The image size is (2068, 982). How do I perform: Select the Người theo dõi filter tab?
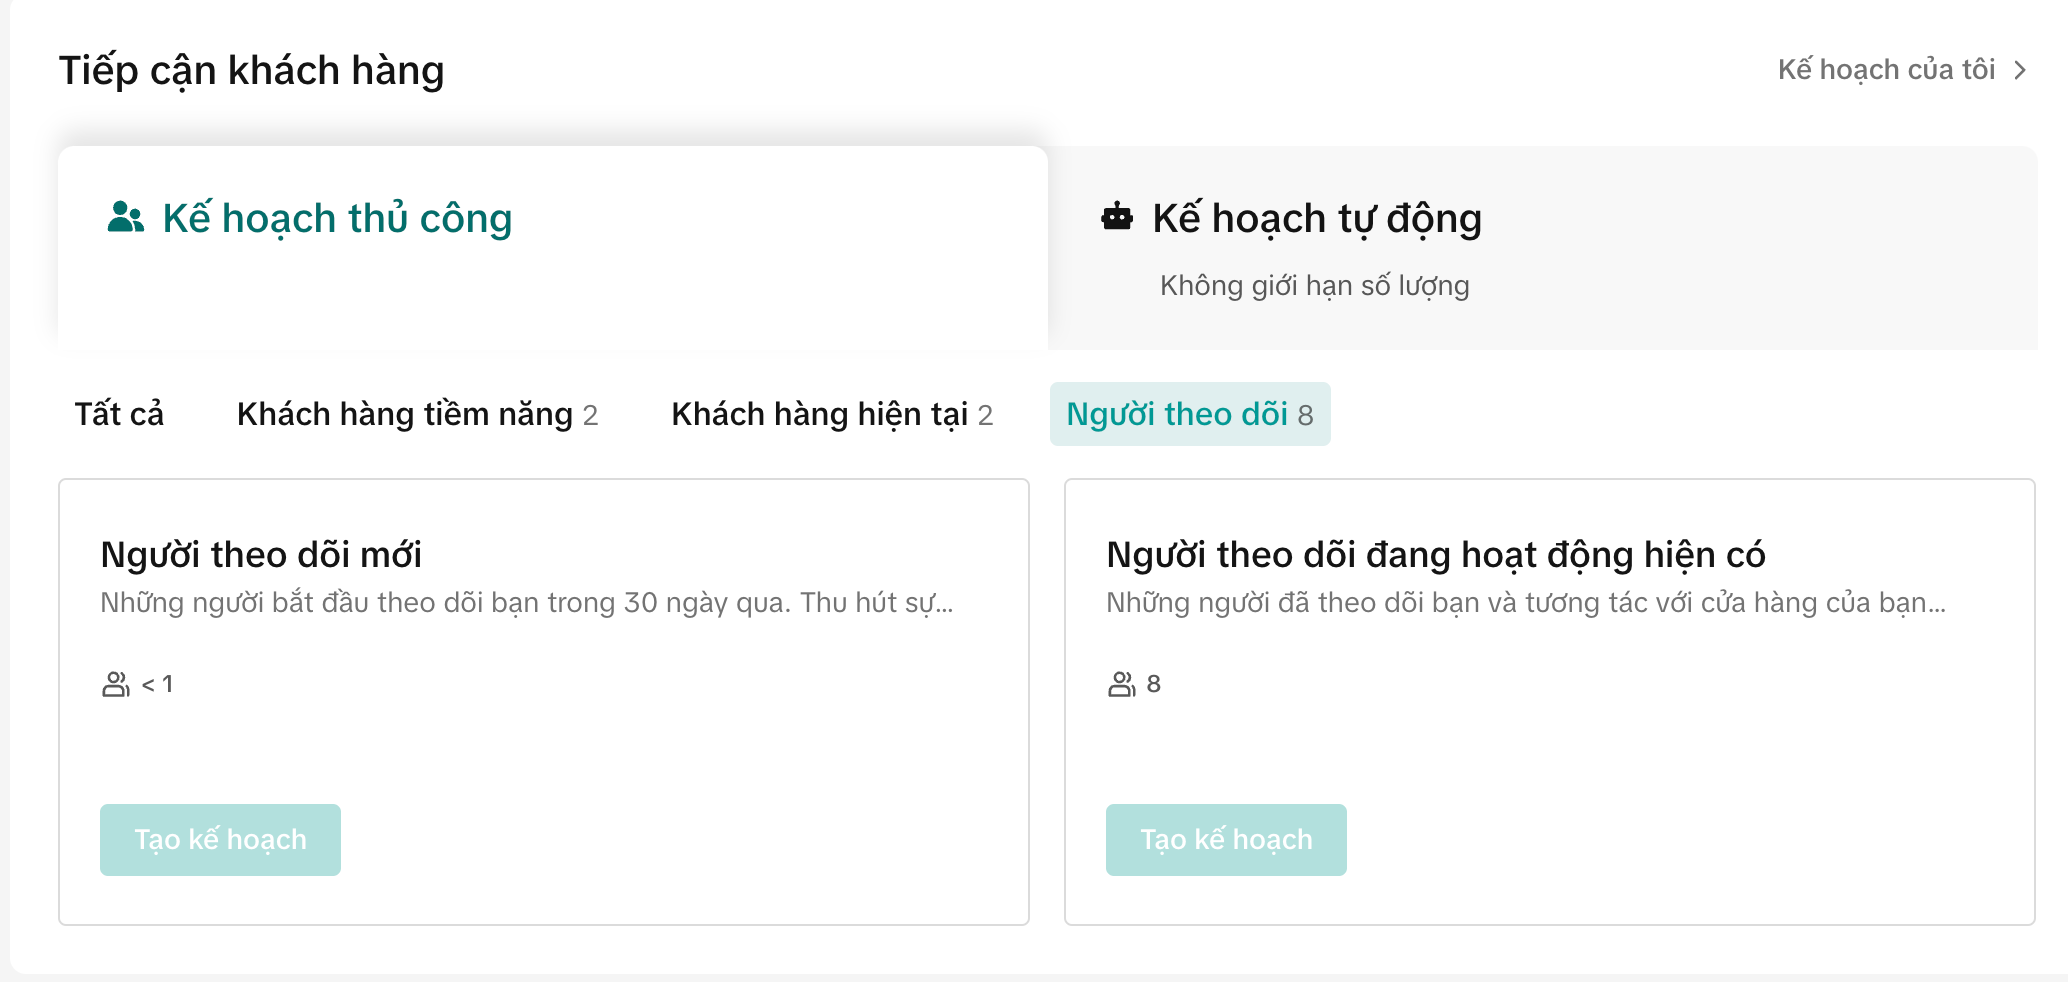[x=1189, y=414]
